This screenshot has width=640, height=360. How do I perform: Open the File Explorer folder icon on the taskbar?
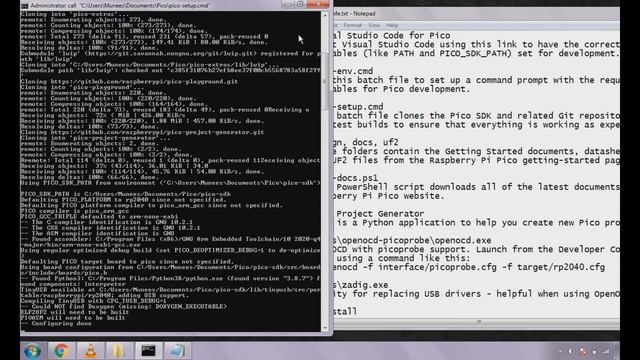pyautogui.click(x=119, y=351)
